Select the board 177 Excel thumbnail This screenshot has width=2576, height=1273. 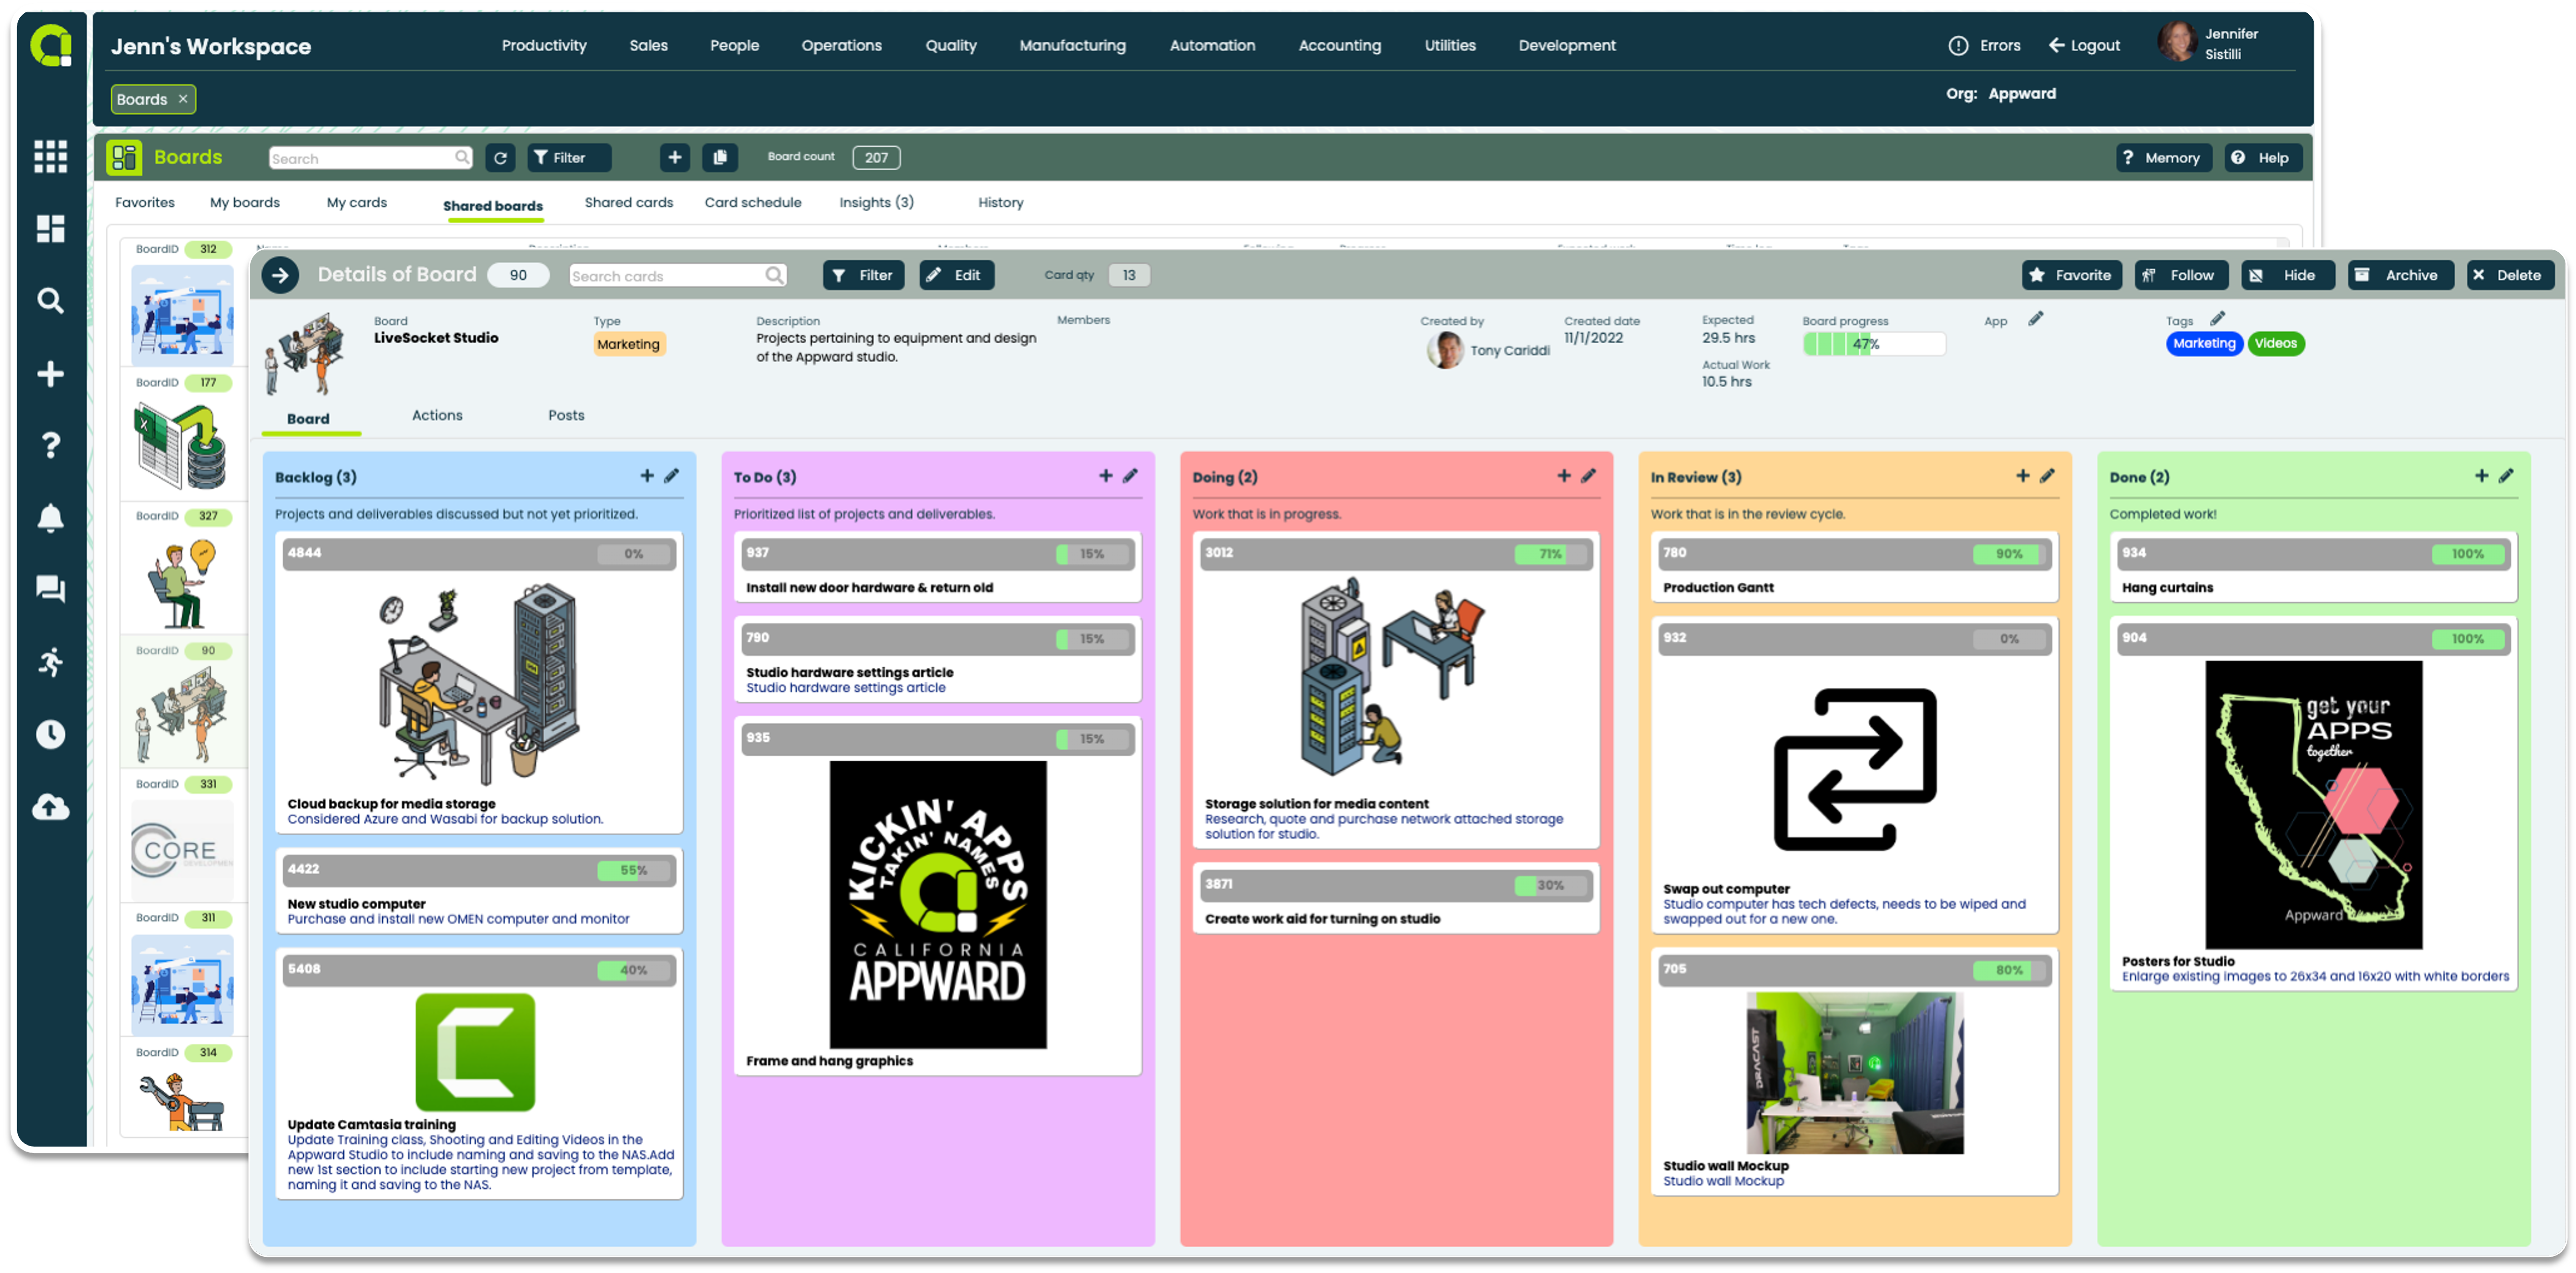[182, 446]
